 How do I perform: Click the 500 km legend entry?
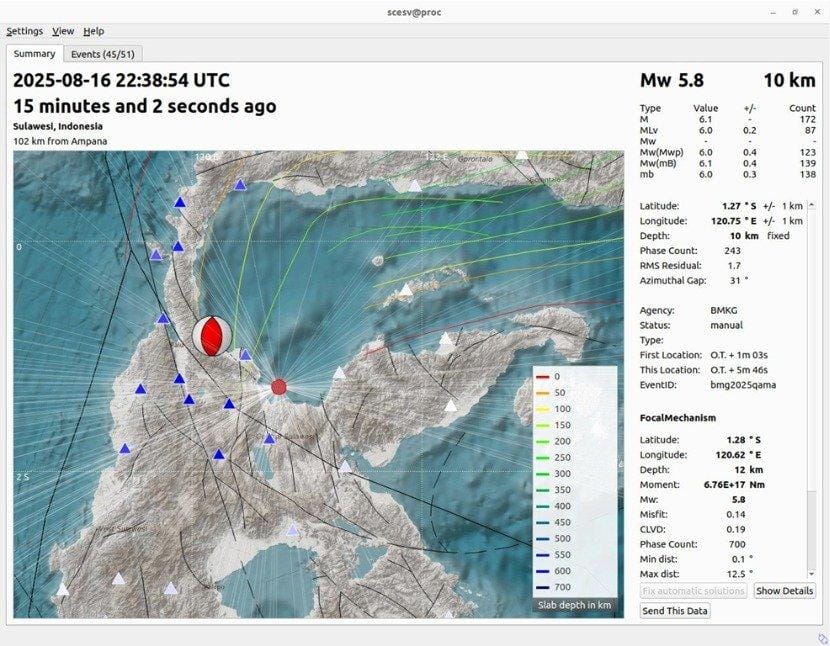[x=553, y=539]
